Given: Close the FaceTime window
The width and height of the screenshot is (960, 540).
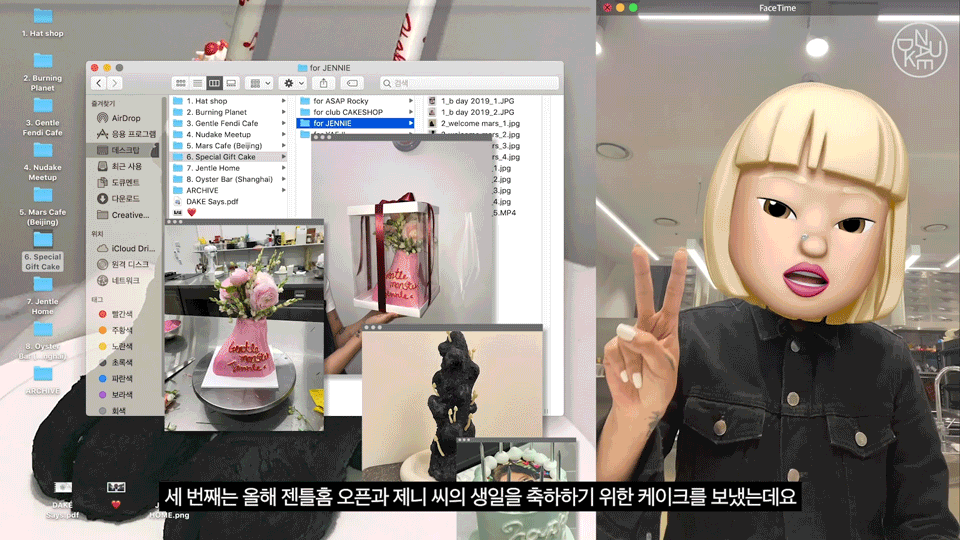Looking at the screenshot, I should 607,7.
